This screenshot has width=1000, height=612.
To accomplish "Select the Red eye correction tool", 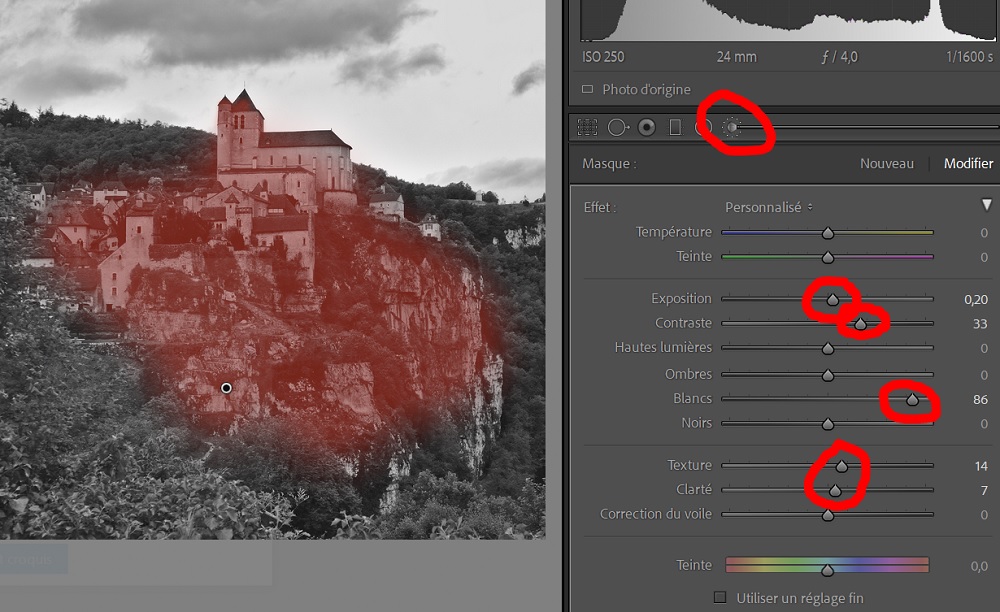I will click(647, 128).
